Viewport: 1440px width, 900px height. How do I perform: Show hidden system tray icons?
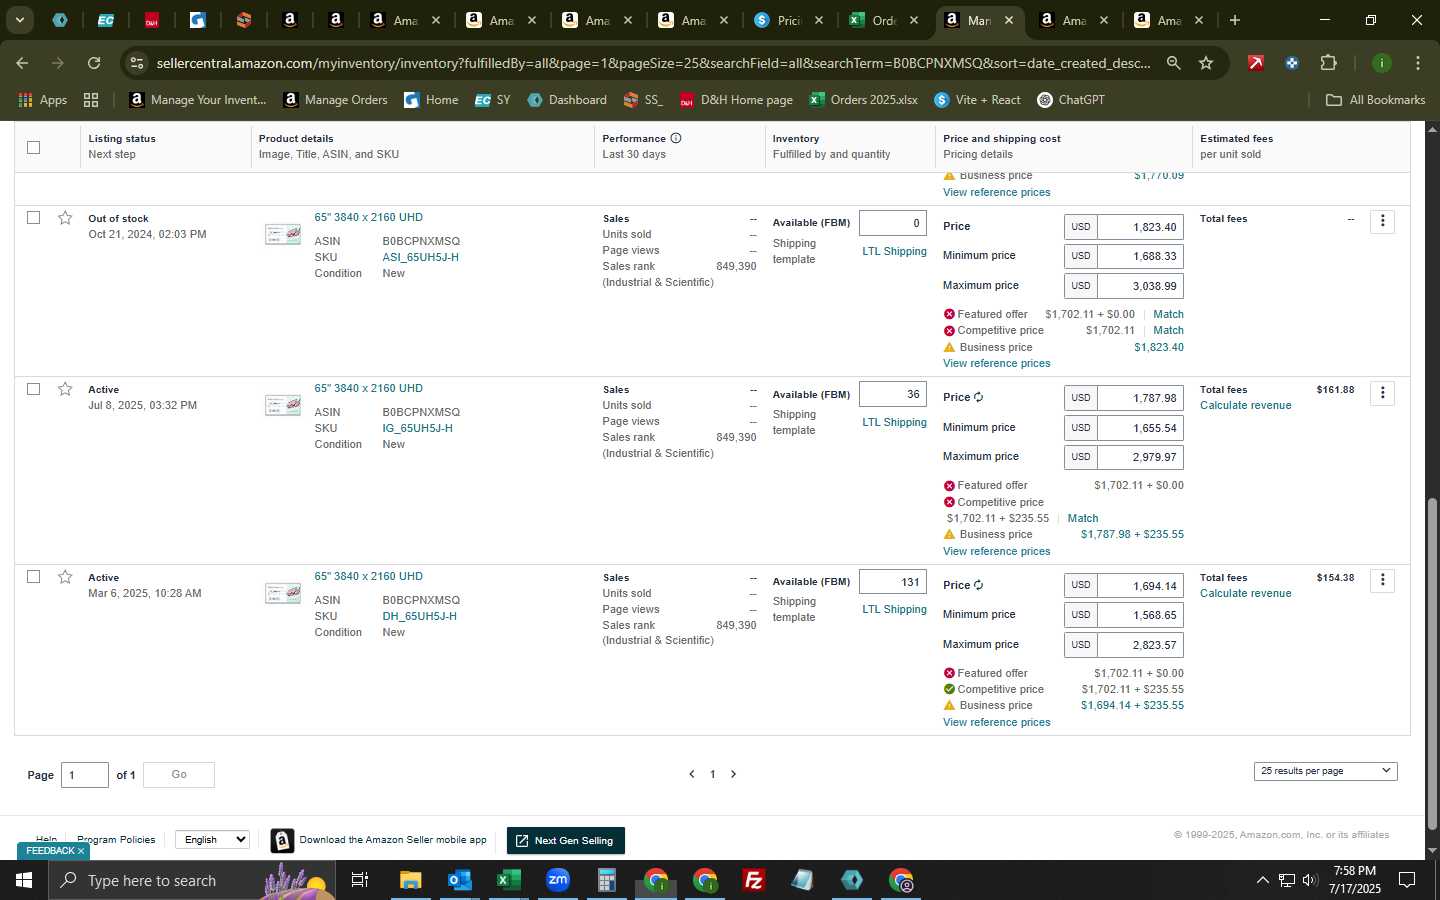[x=1262, y=880]
